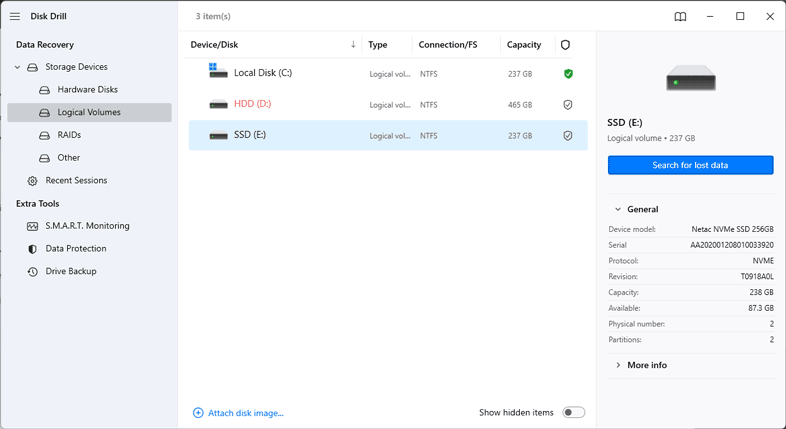Click the T0918A0L revision value
The width and height of the screenshot is (786, 429).
pyautogui.click(x=757, y=277)
